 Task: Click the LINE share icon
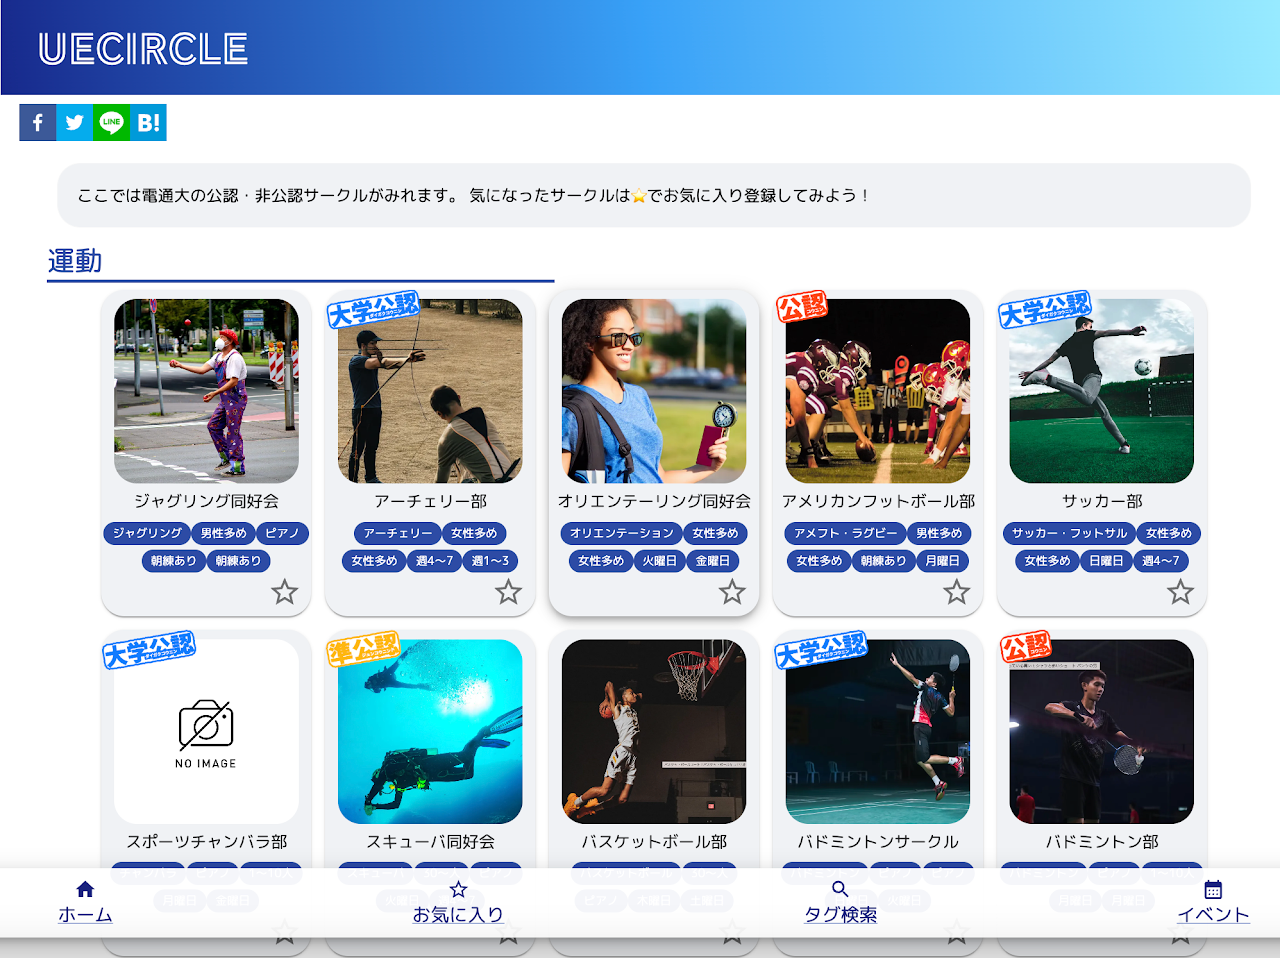pos(111,122)
